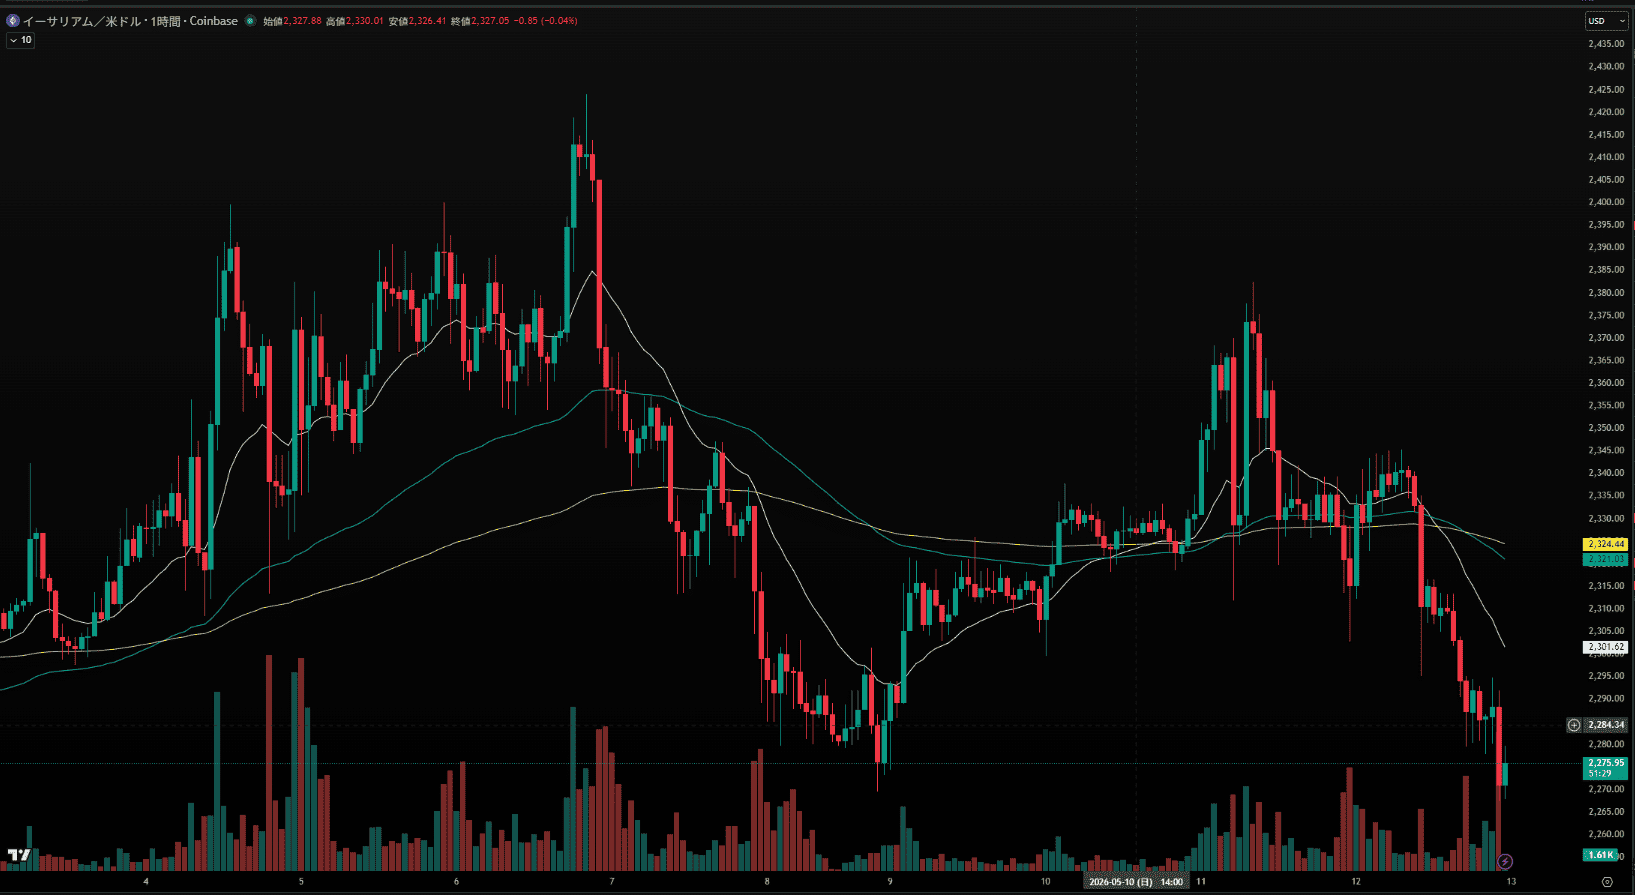Click the current price label 2,275.95
Image resolution: width=1635 pixels, height=895 pixels.
[x=1605, y=763]
